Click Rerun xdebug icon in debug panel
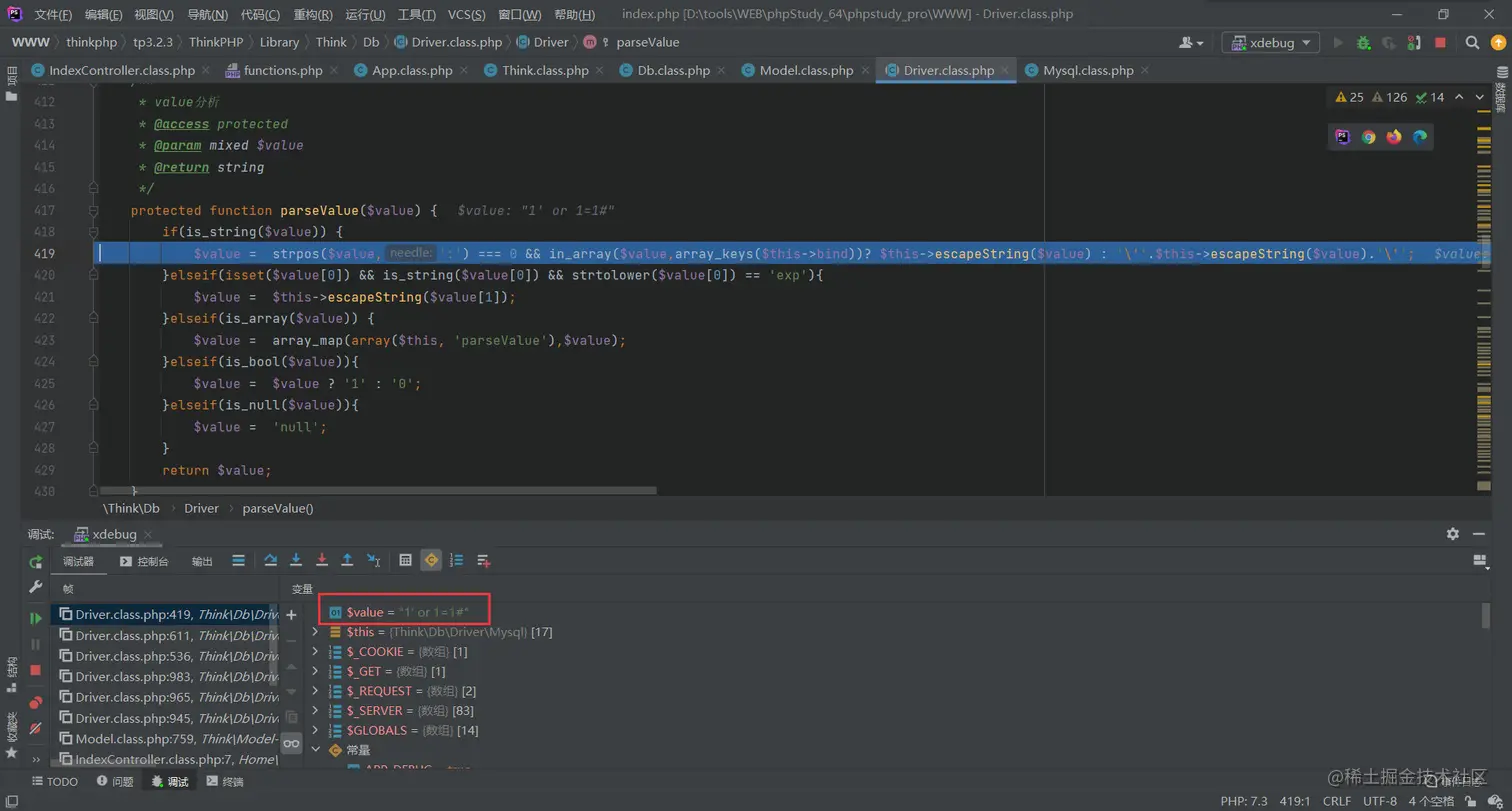Viewport: 1512px width, 811px height. click(36, 561)
